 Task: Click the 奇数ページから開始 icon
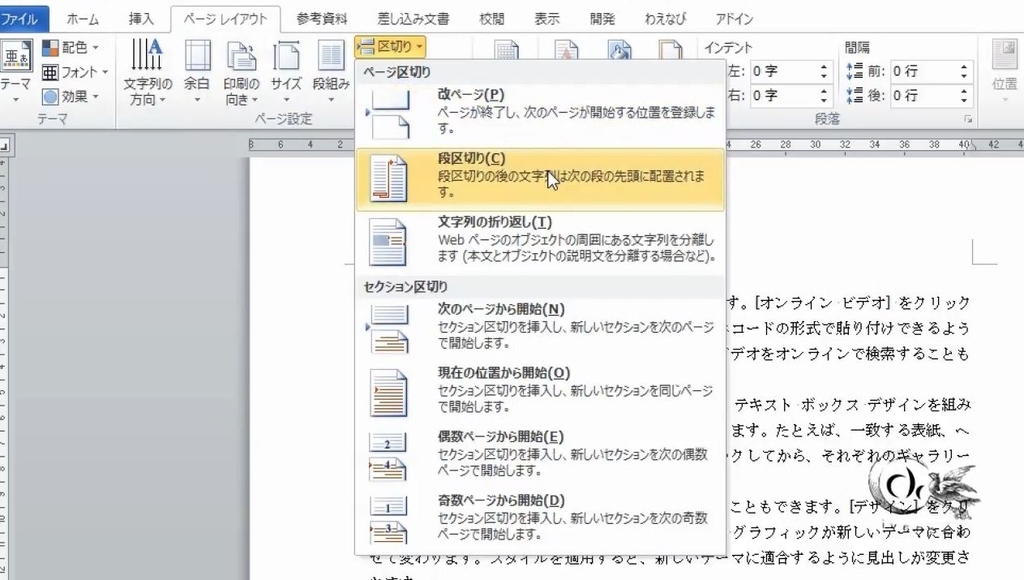(389, 520)
